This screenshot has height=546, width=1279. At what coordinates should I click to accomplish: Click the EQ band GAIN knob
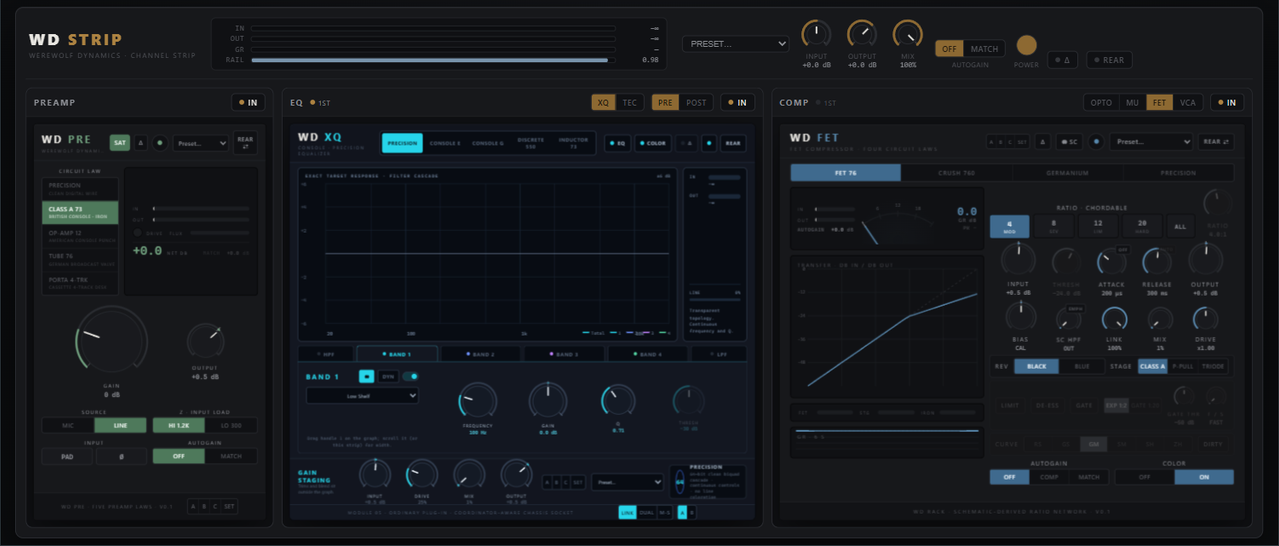click(548, 401)
